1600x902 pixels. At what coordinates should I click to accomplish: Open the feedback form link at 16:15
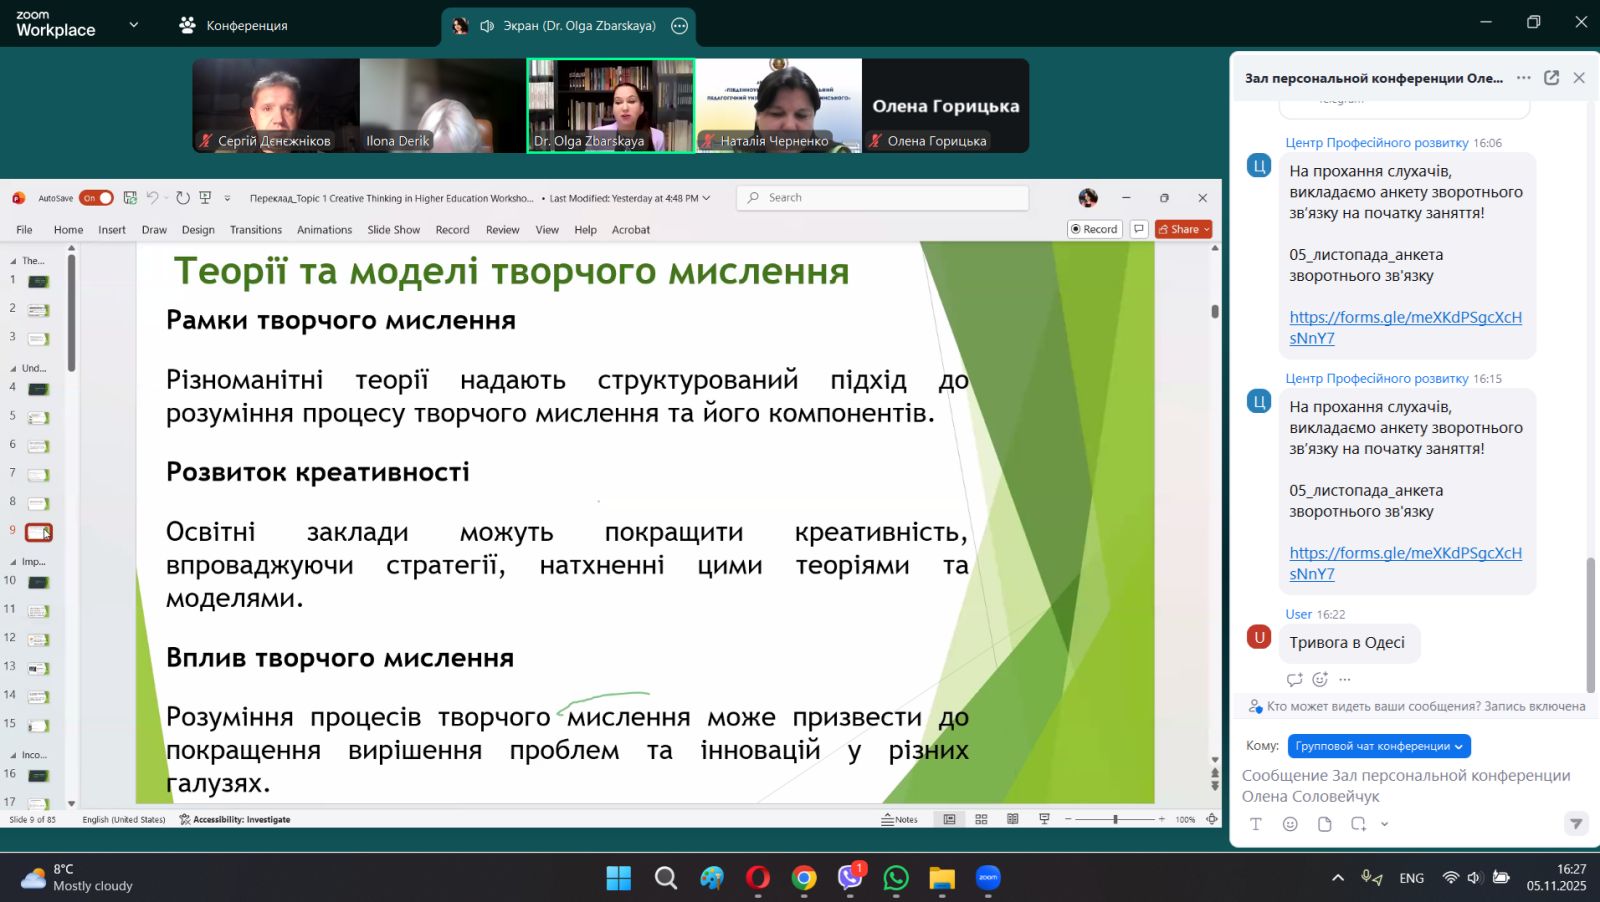click(1404, 553)
